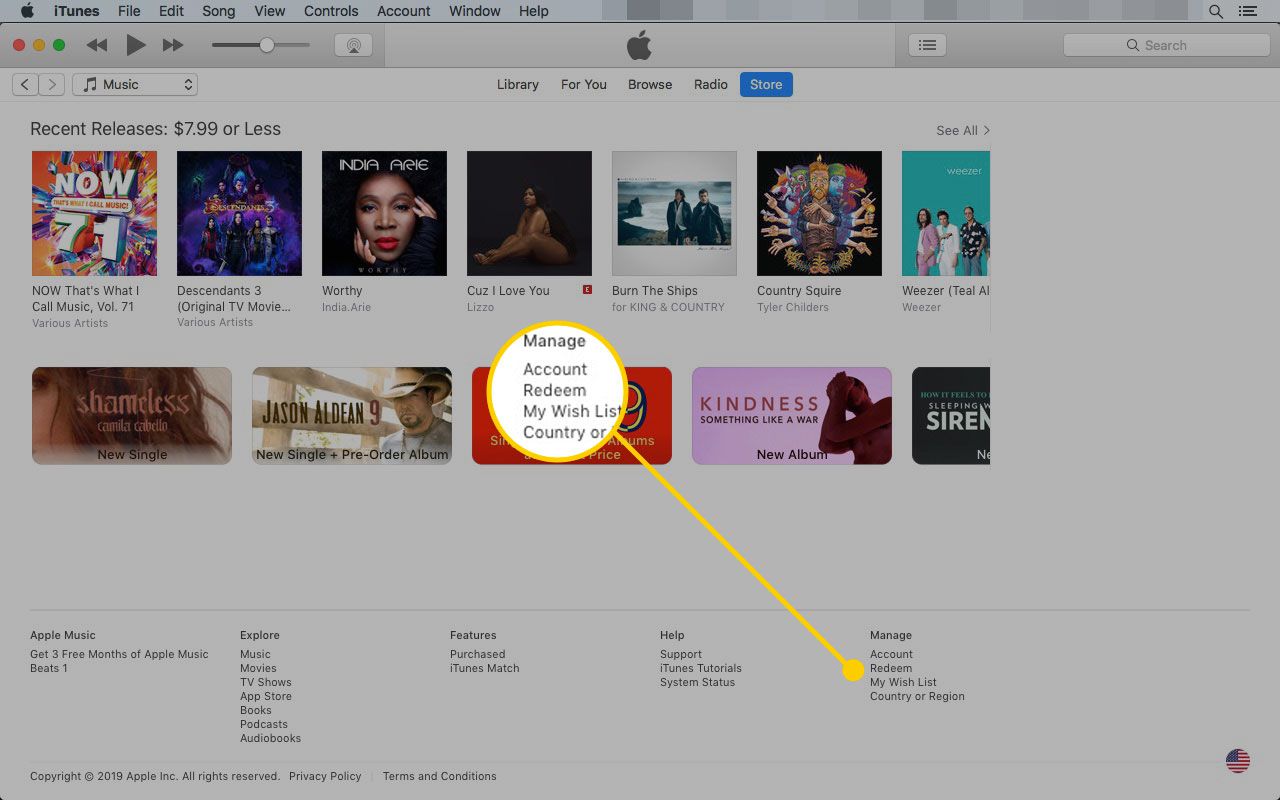Open India.Arie Worthy album cover
Image resolution: width=1280 pixels, height=800 pixels.
384,213
